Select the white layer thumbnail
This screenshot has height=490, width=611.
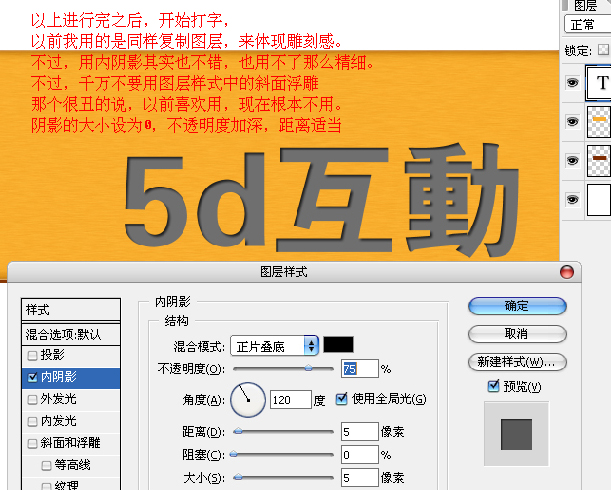(x=599, y=200)
